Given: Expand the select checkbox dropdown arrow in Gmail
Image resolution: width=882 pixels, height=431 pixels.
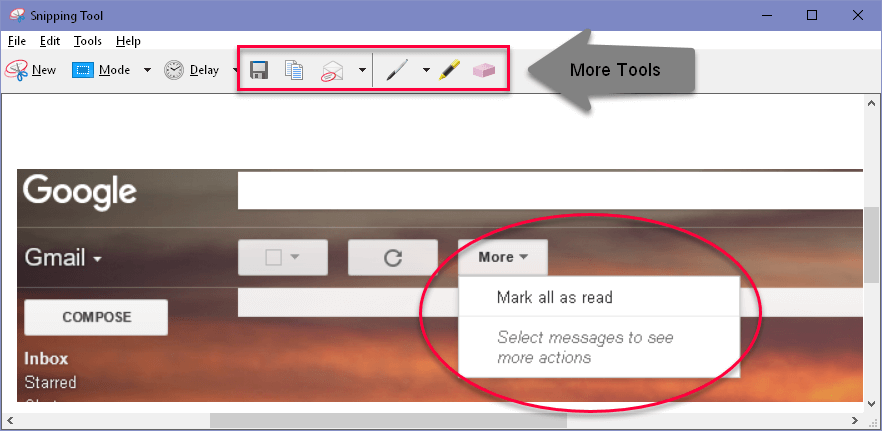Looking at the screenshot, I should 295,258.
